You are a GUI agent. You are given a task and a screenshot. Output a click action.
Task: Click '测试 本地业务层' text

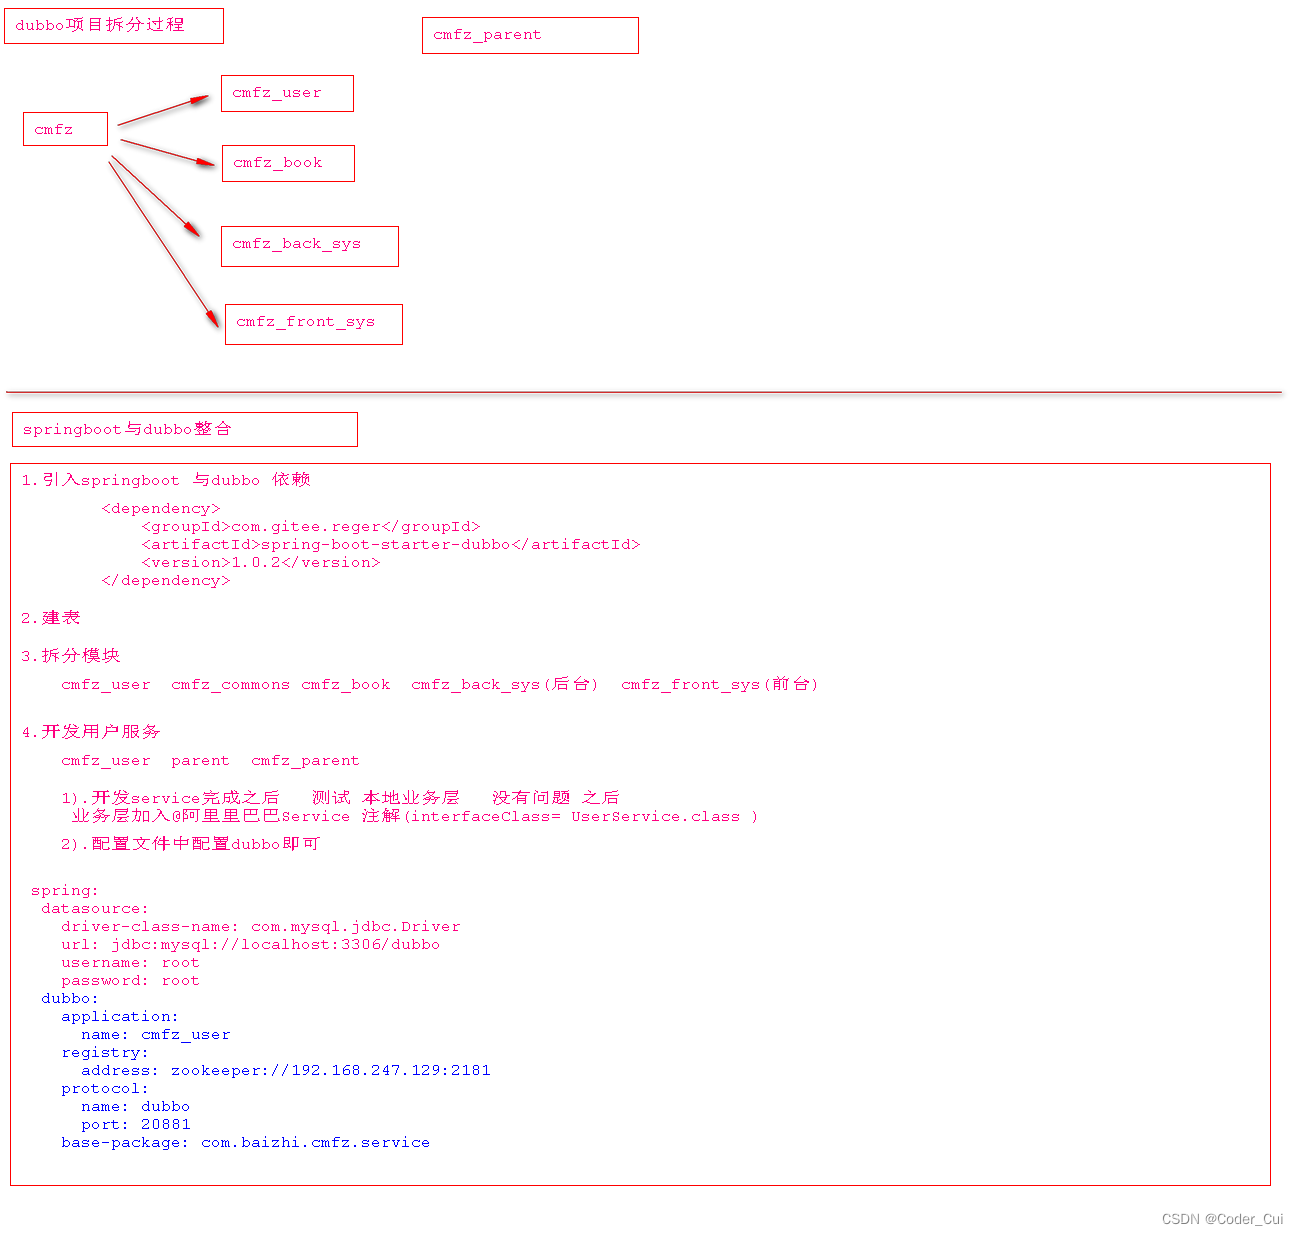386,798
